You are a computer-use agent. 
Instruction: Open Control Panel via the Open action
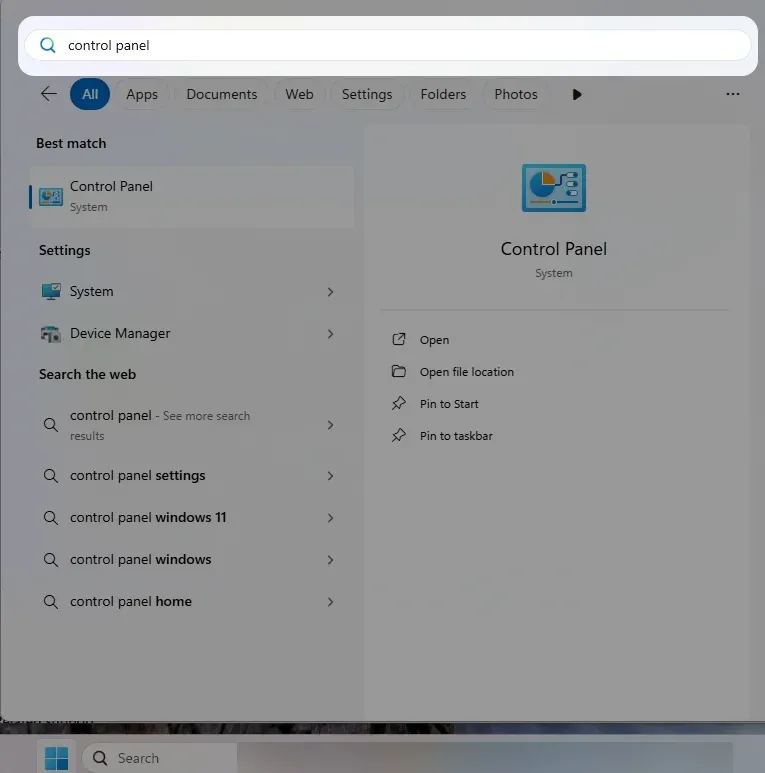pyautogui.click(x=434, y=340)
